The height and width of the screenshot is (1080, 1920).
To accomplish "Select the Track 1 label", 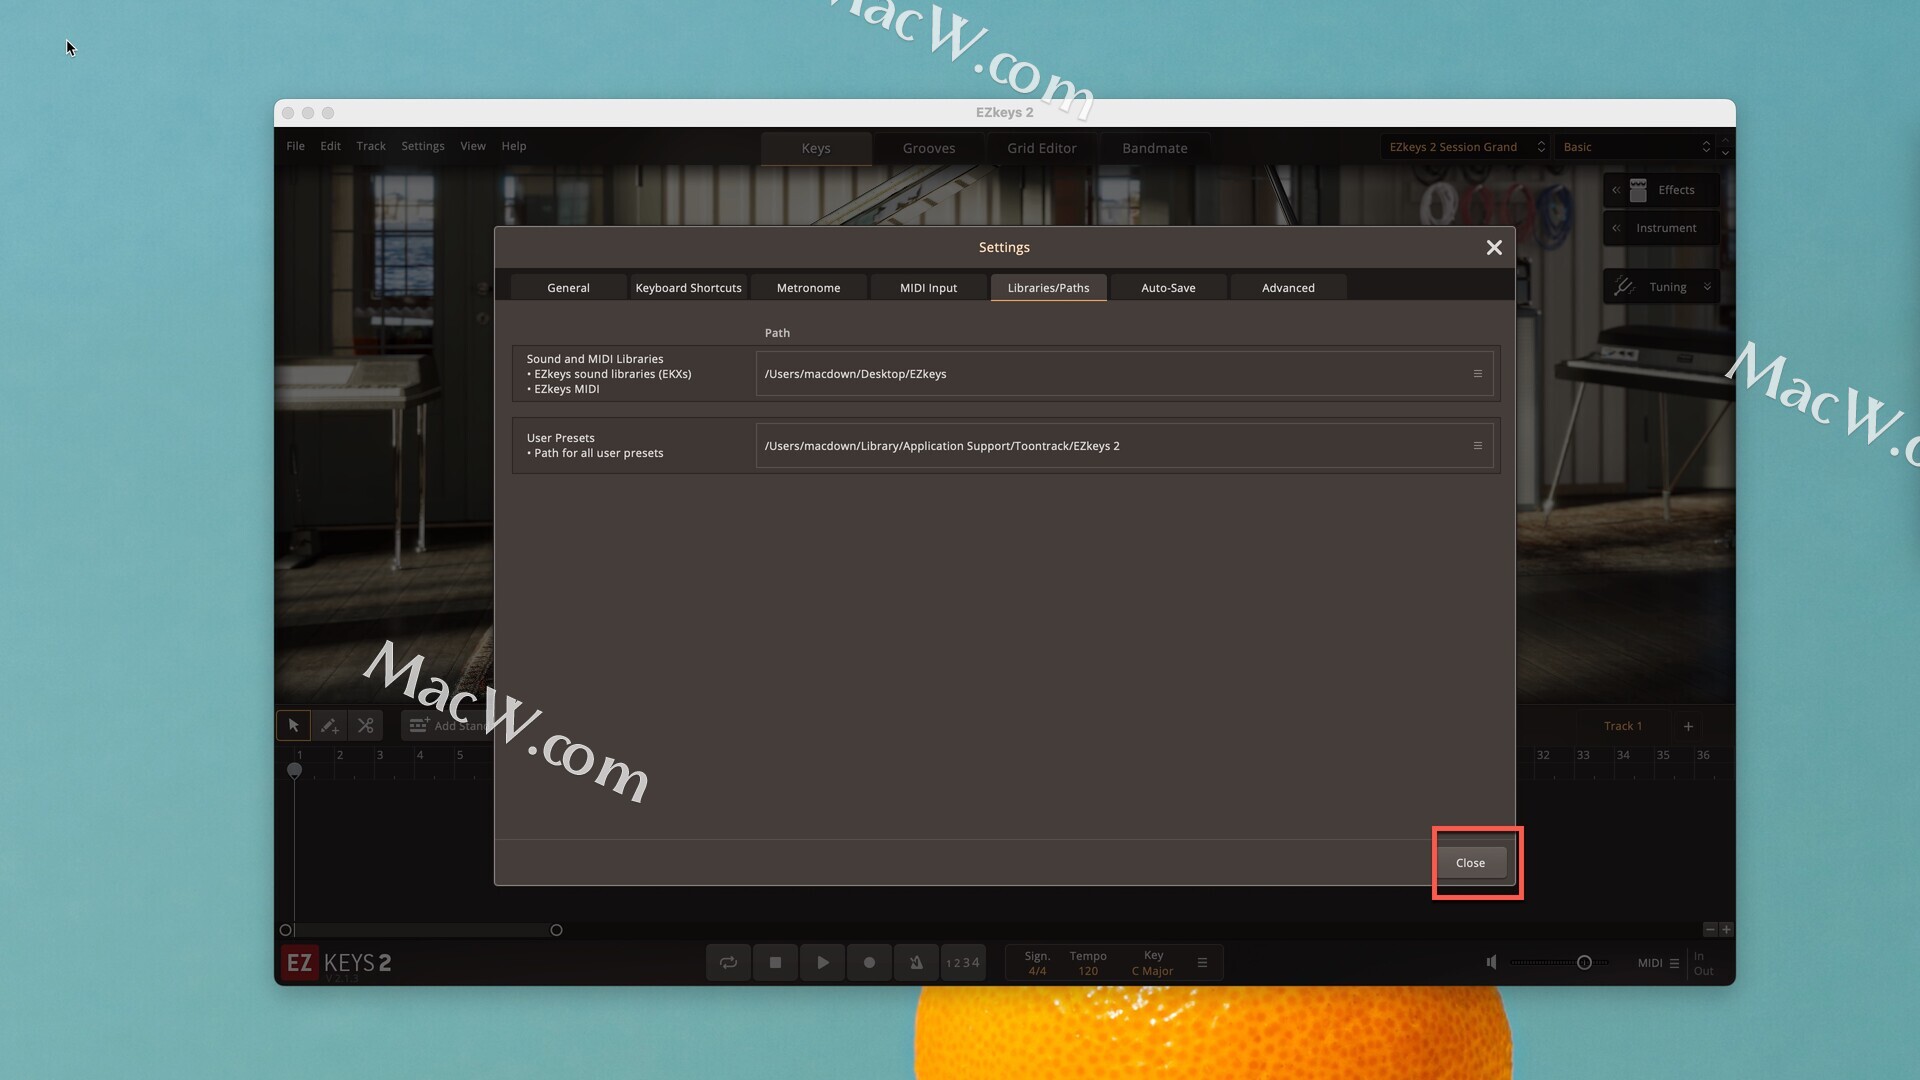I will pyautogui.click(x=1622, y=727).
